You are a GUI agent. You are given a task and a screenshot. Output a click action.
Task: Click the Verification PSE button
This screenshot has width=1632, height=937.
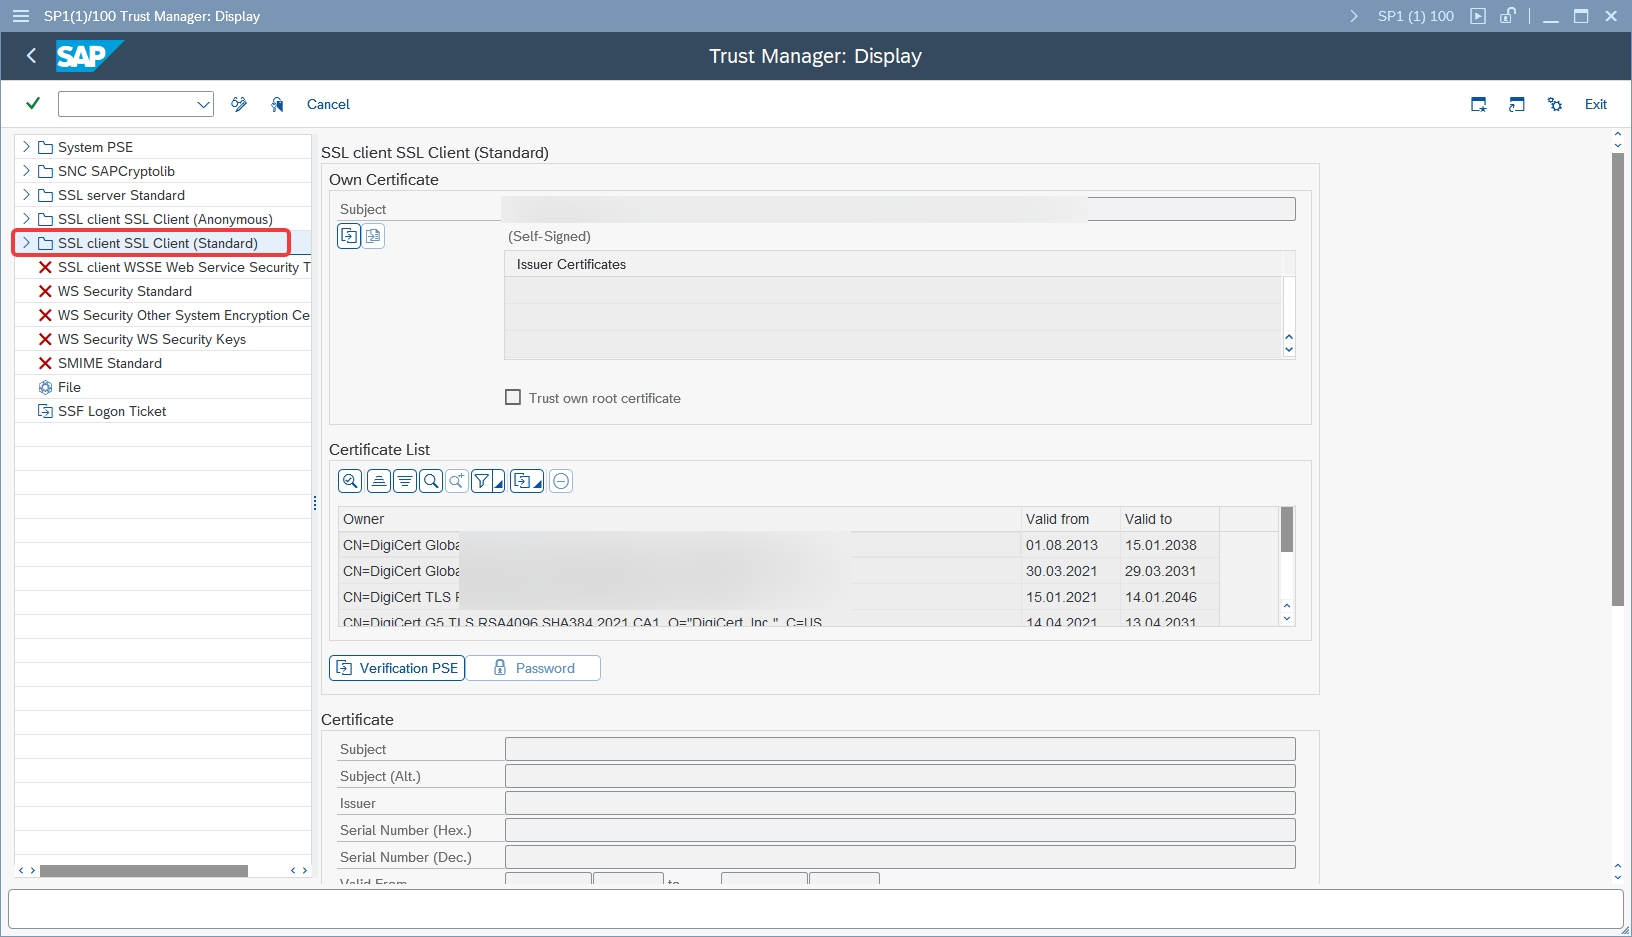(x=397, y=668)
